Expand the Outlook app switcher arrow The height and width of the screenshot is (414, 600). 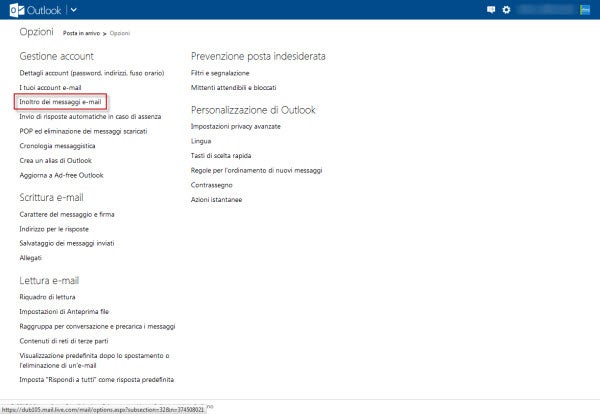pyautogui.click(x=73, y=10)
